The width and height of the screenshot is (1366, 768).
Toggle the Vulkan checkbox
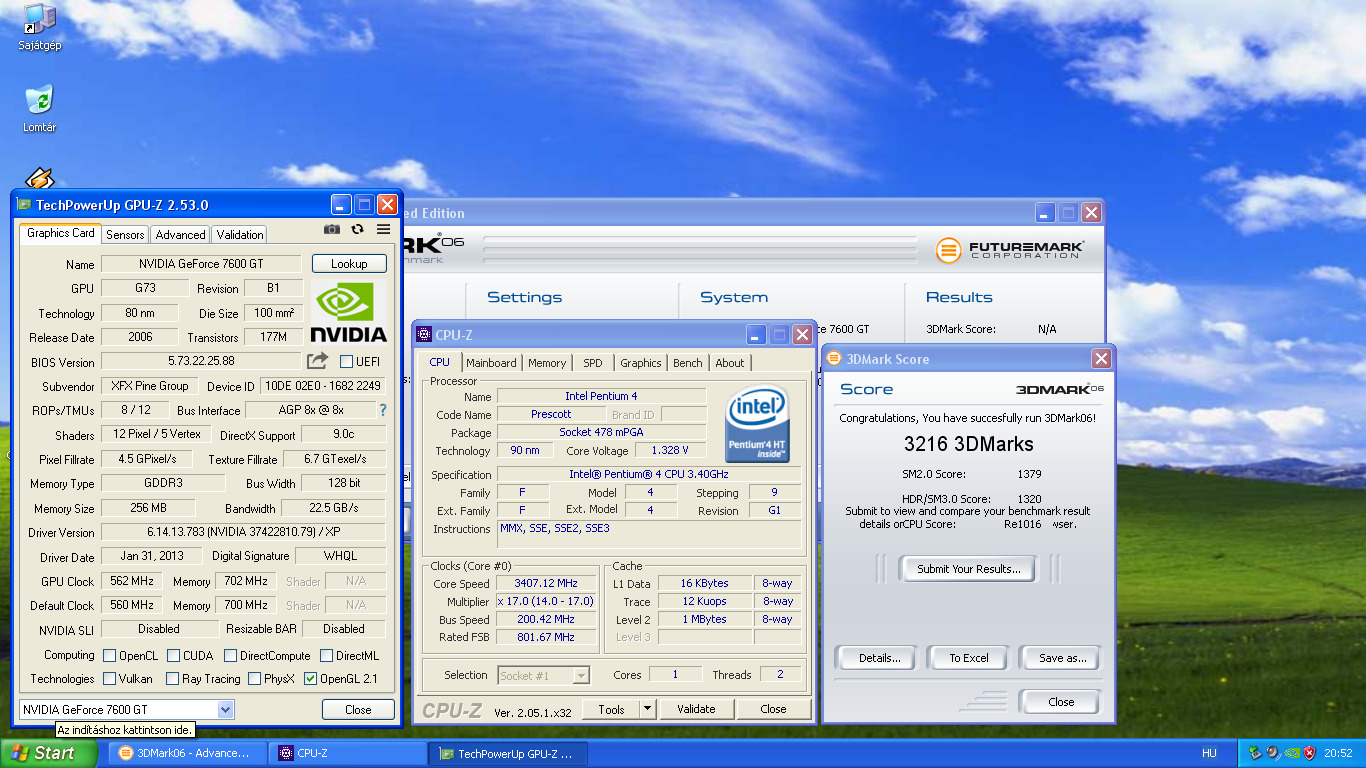[109, 679]
